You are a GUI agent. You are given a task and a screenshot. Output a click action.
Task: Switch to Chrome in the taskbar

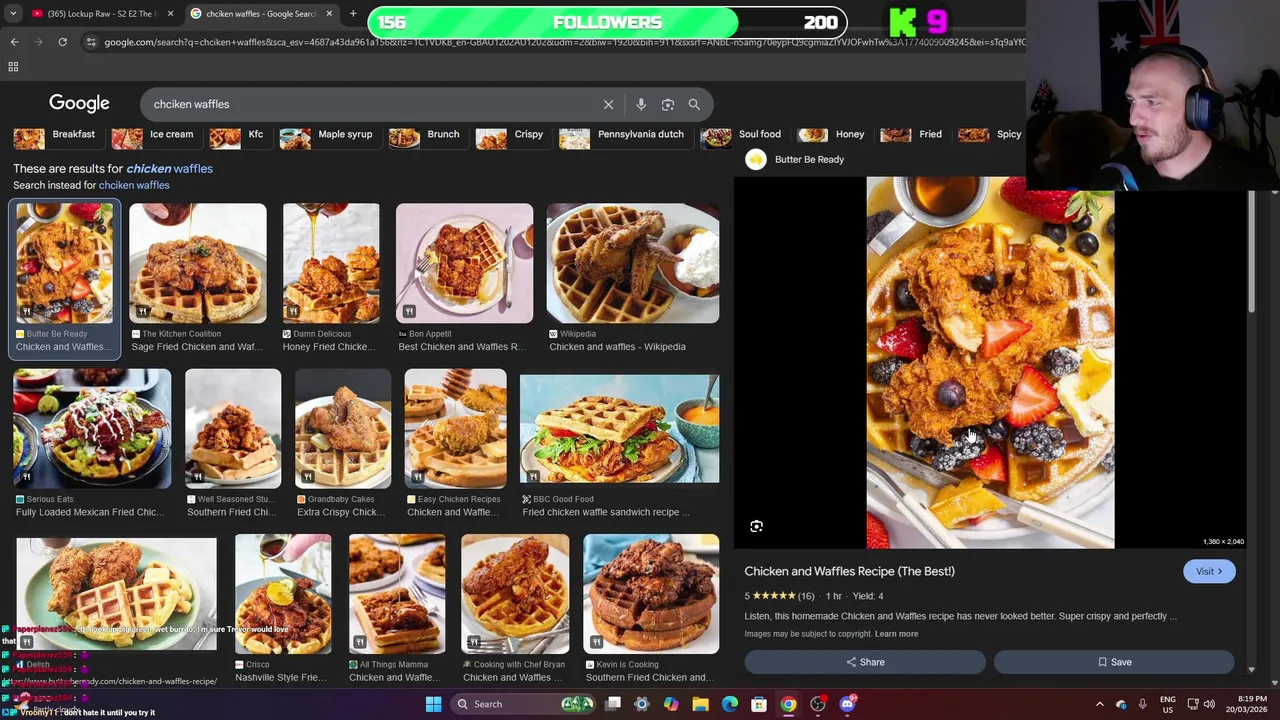click(x=789, y=704)
